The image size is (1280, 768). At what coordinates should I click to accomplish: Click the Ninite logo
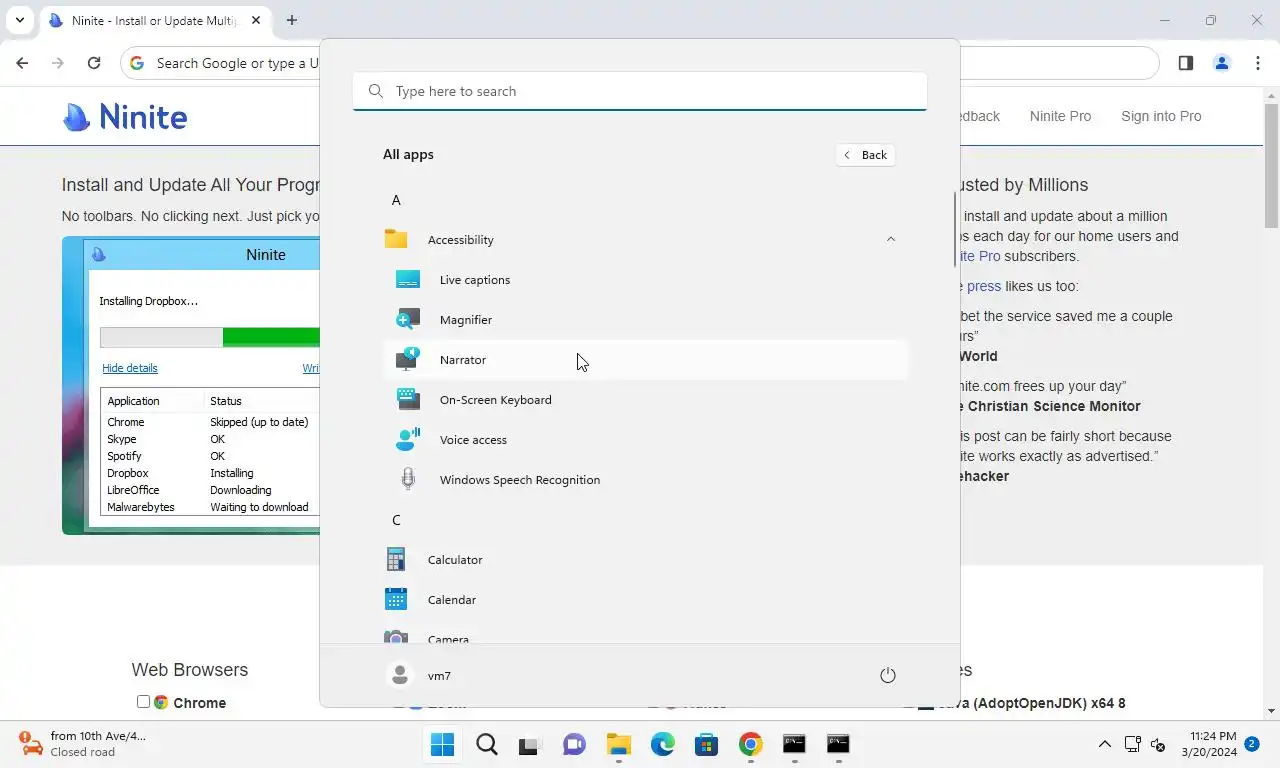coord(125,117)
